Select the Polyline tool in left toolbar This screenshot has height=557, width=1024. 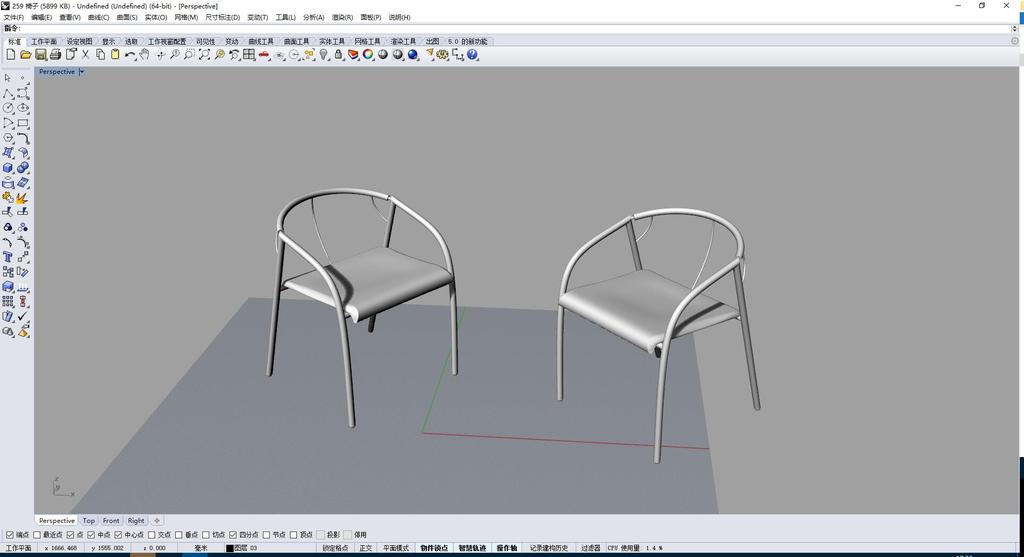click(x=8, y=93)
